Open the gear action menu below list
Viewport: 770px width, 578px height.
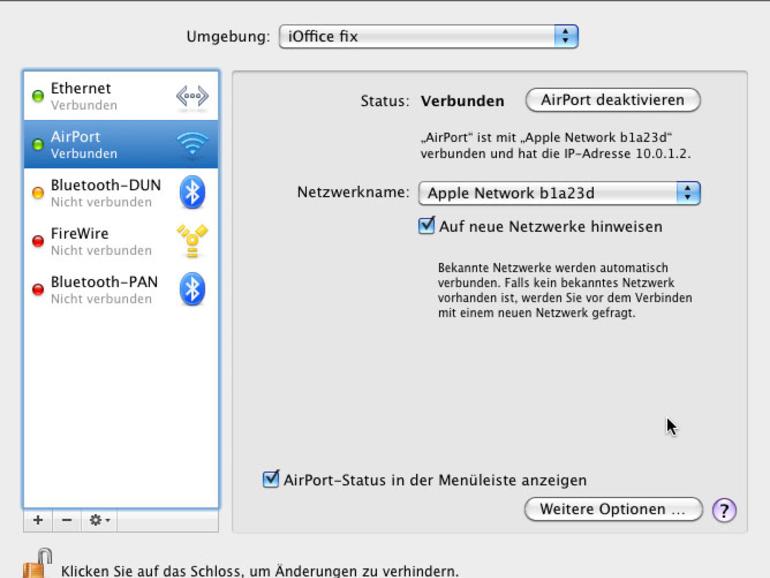click(x=100, y=520)
